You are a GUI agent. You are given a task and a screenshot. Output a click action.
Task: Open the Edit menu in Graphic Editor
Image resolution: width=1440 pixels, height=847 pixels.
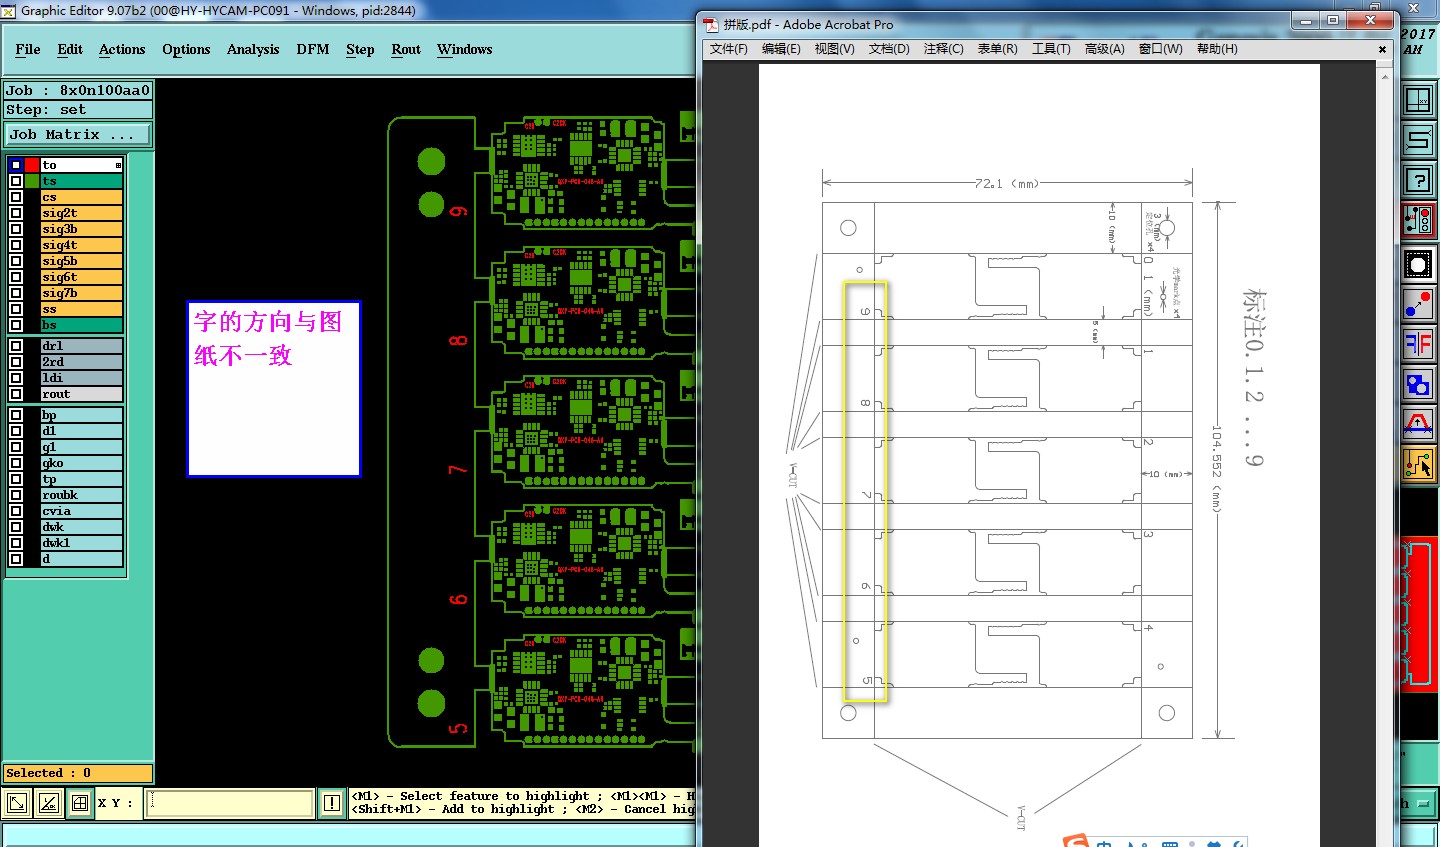point(70,49)
